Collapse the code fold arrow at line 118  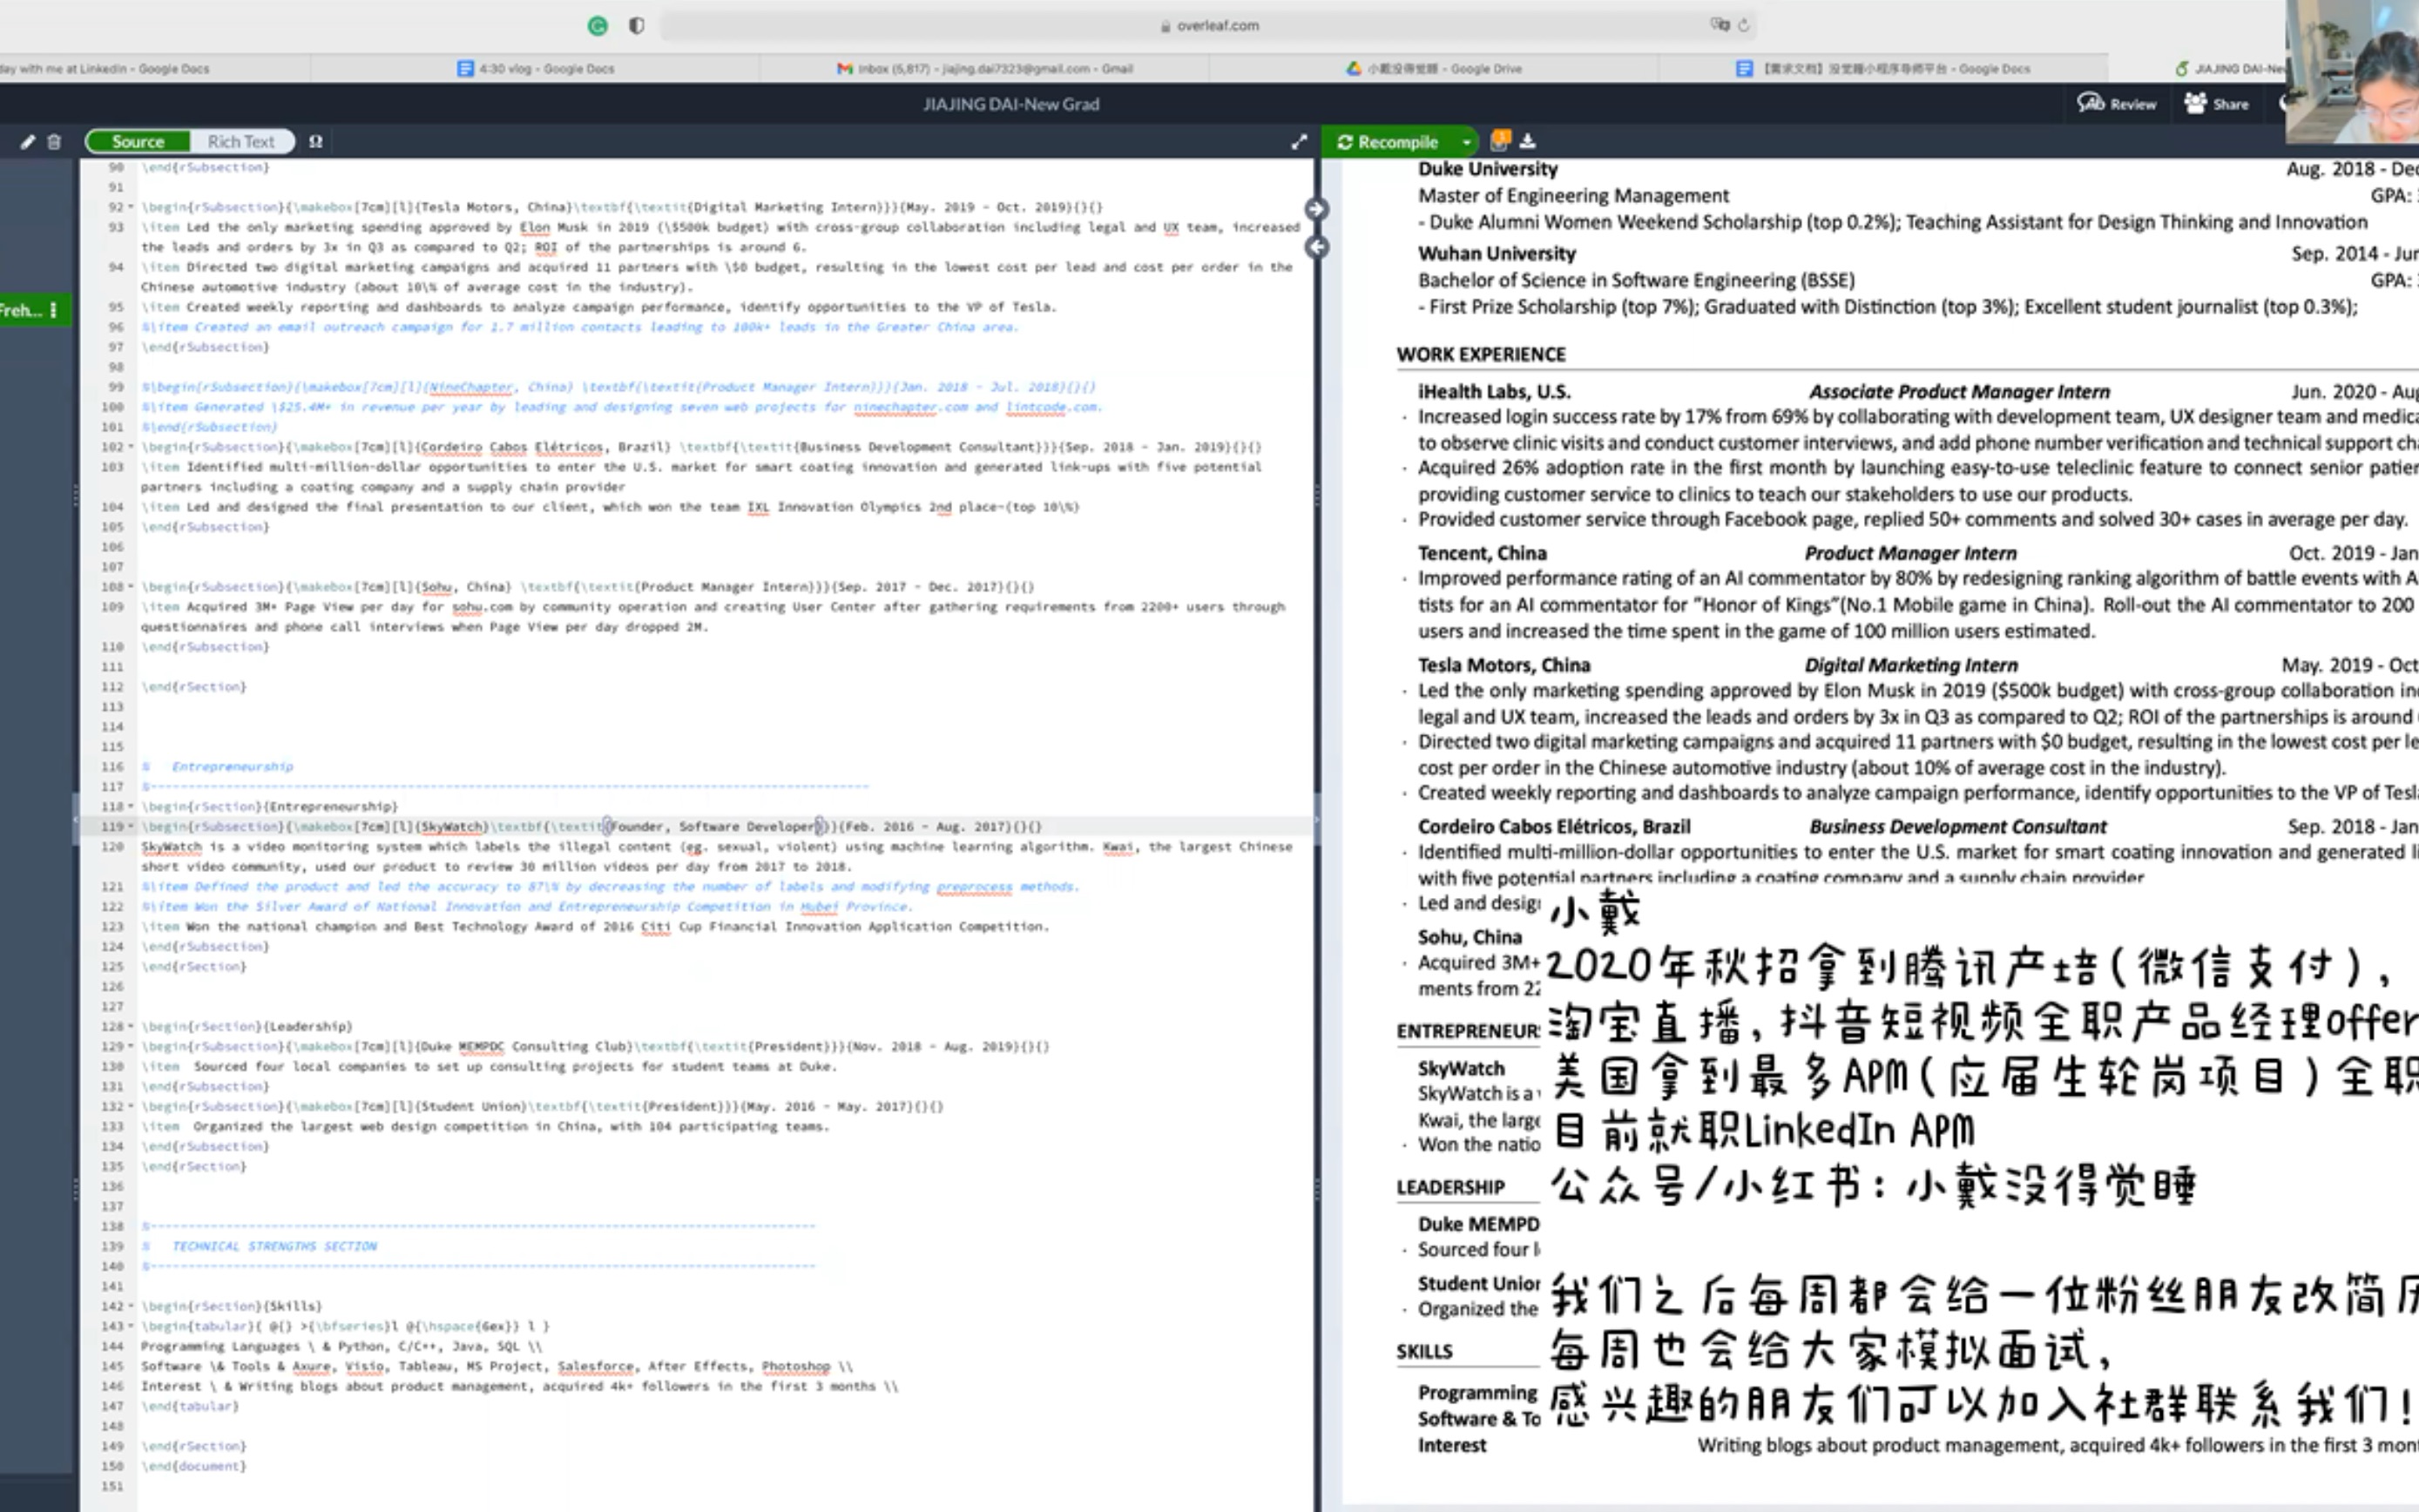click(131, 807)
